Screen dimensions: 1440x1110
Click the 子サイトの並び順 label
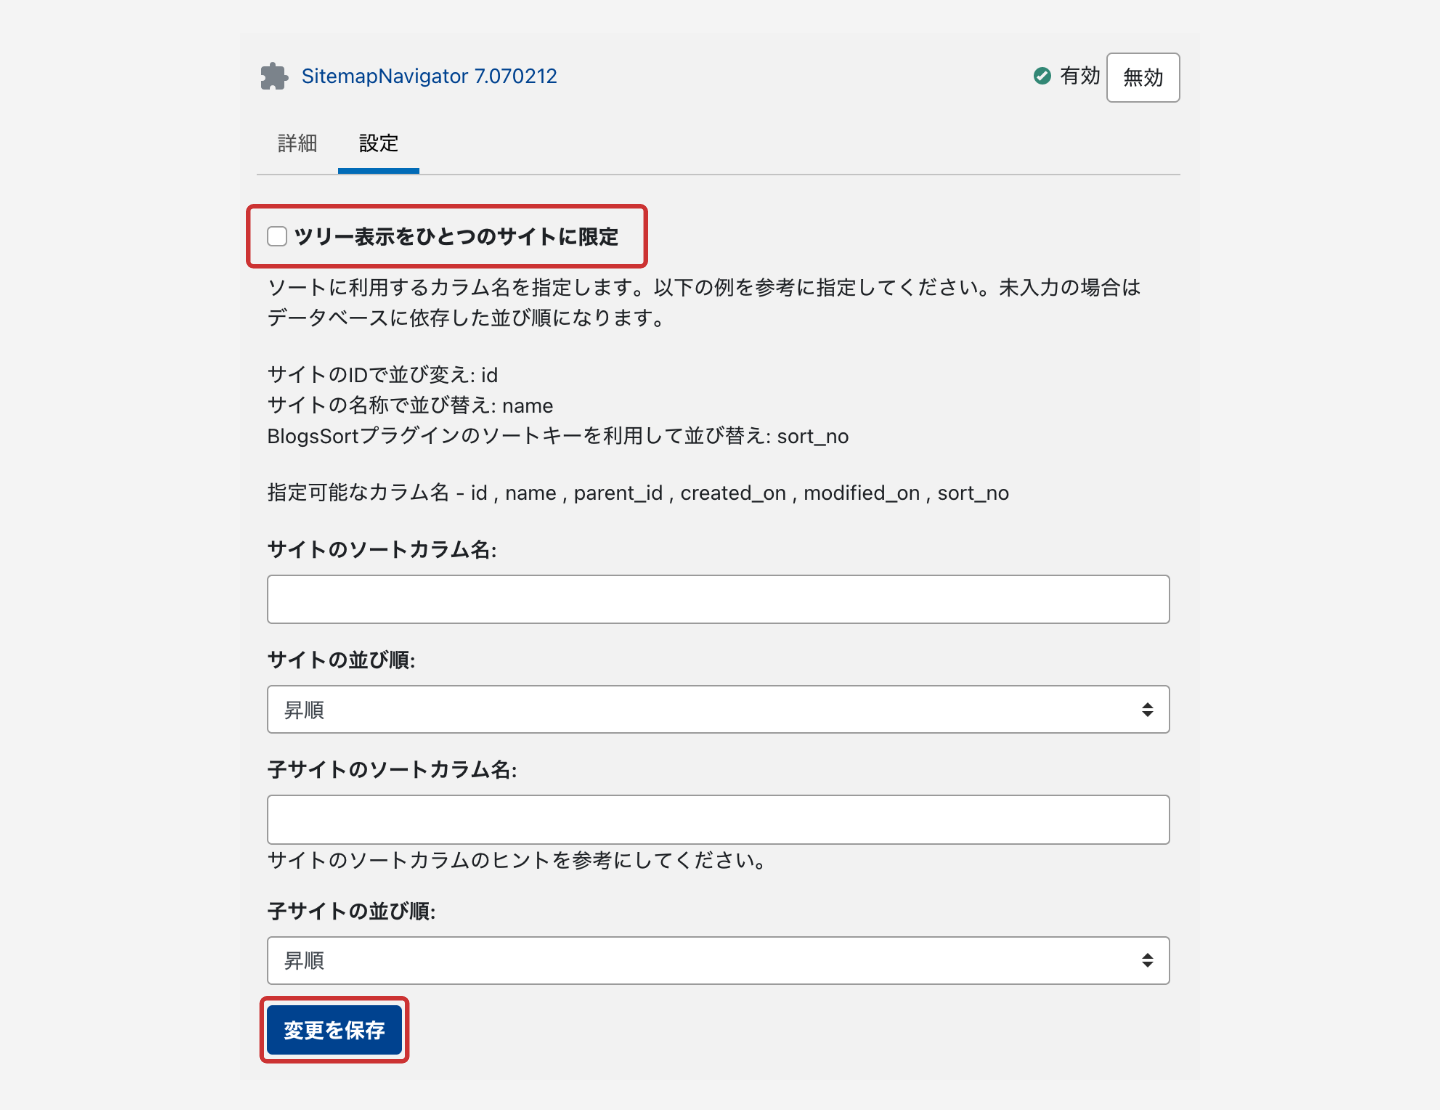click(351, 911)
